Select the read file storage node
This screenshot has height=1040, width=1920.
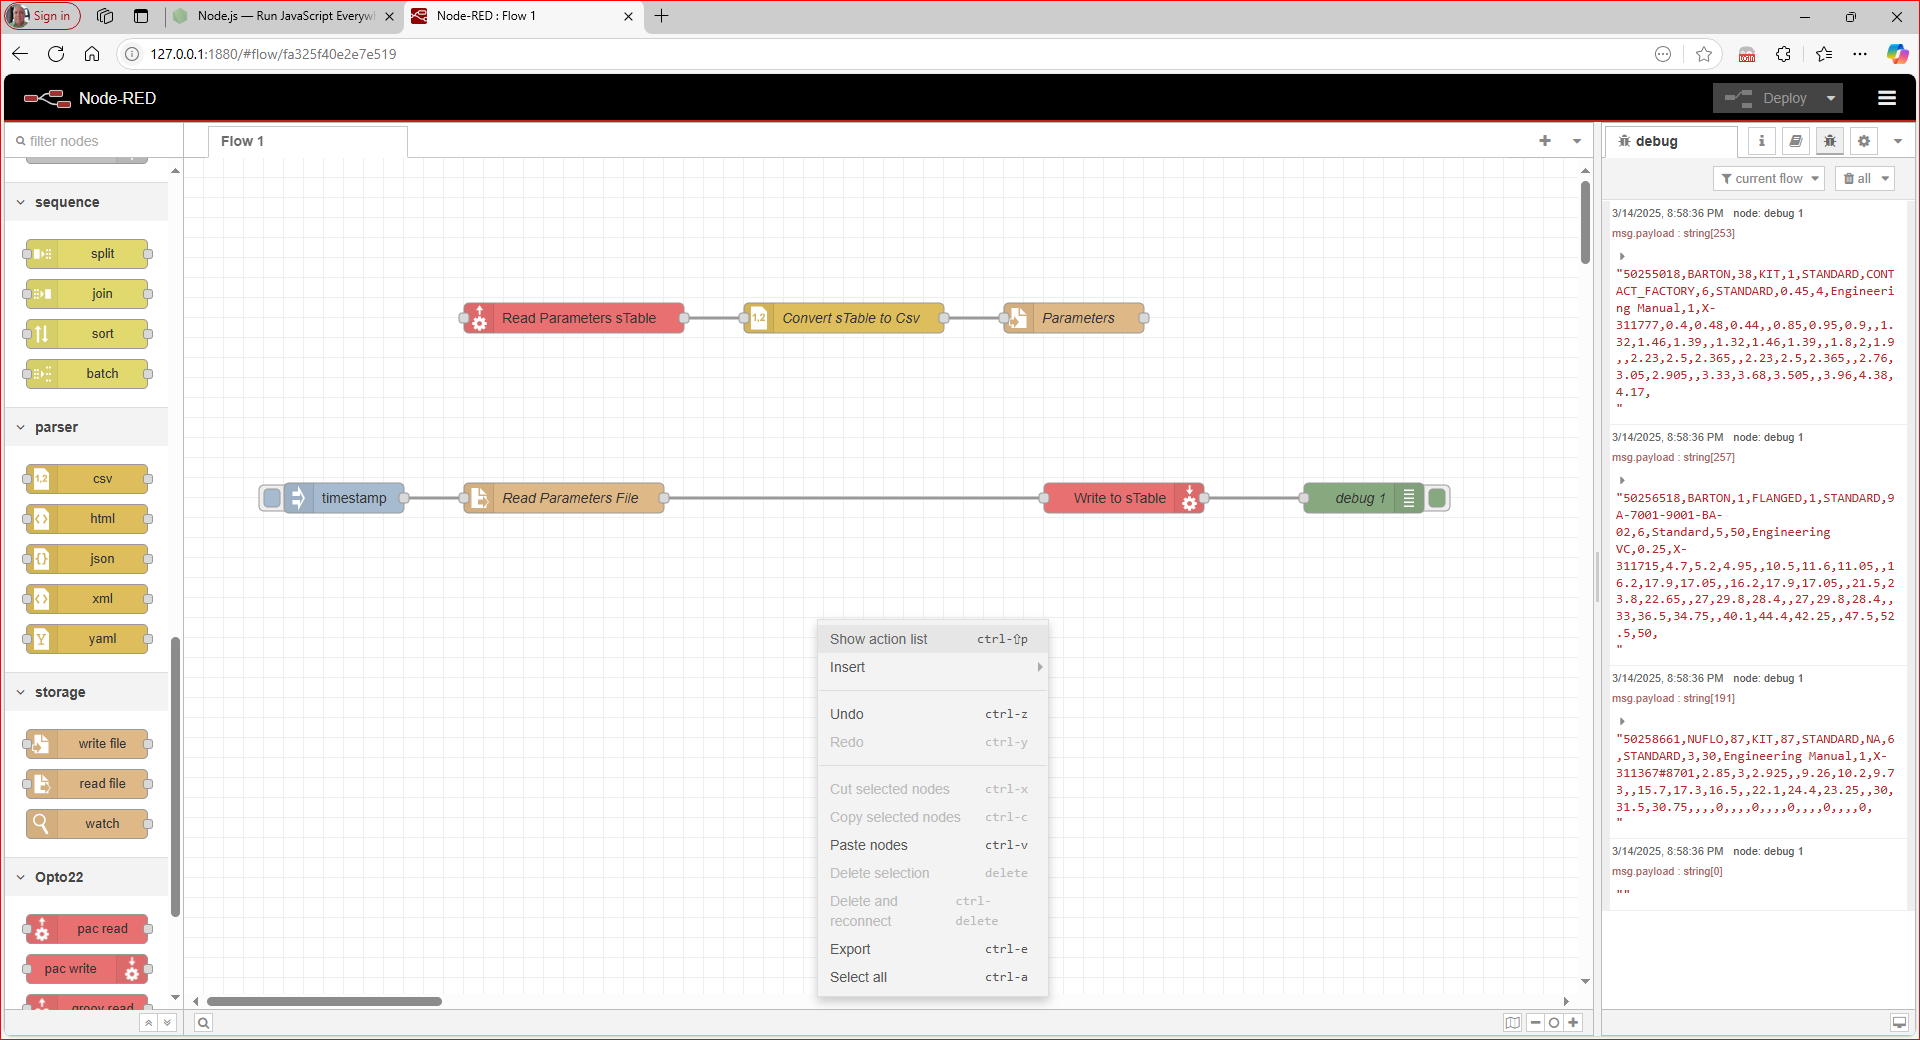point(88,784)
